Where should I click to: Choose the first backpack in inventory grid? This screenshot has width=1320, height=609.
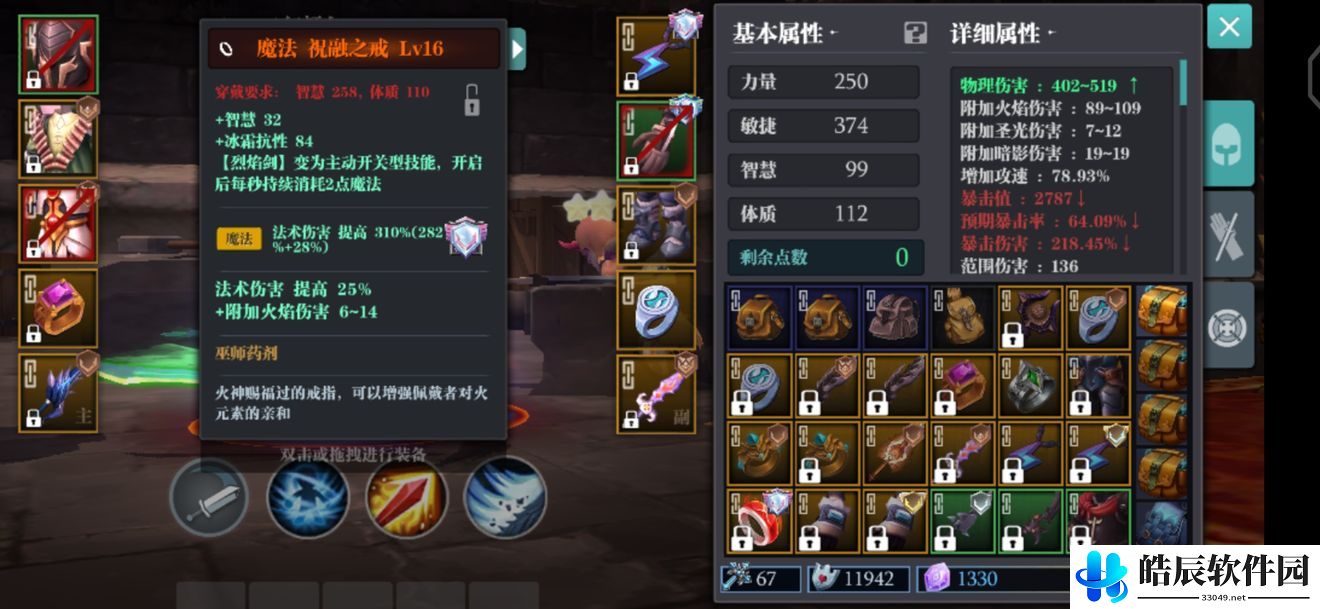pyautogui.click(x=759, y=317)
